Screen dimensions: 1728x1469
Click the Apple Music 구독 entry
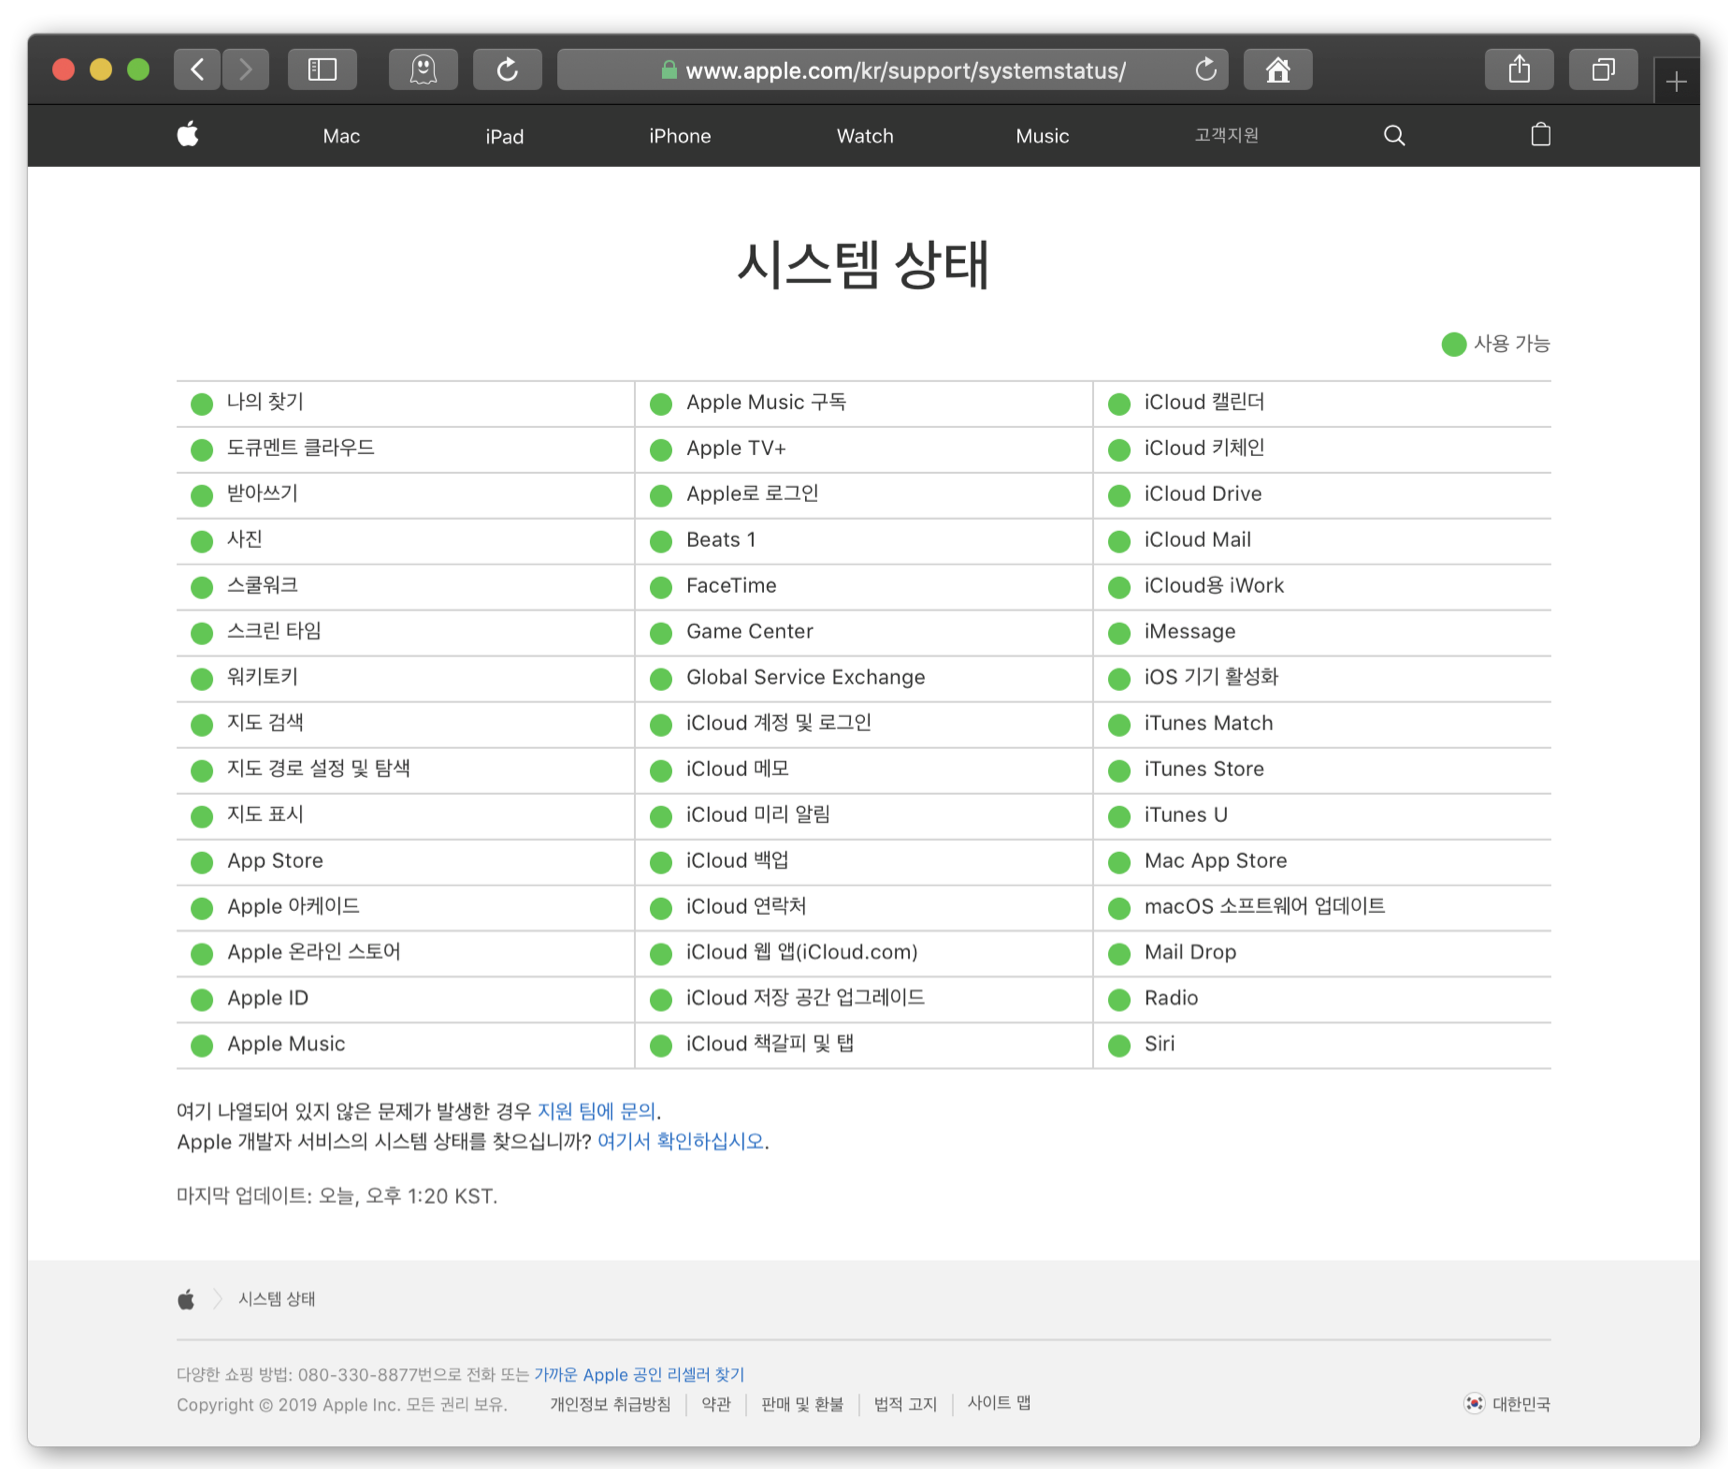(864, 403)
